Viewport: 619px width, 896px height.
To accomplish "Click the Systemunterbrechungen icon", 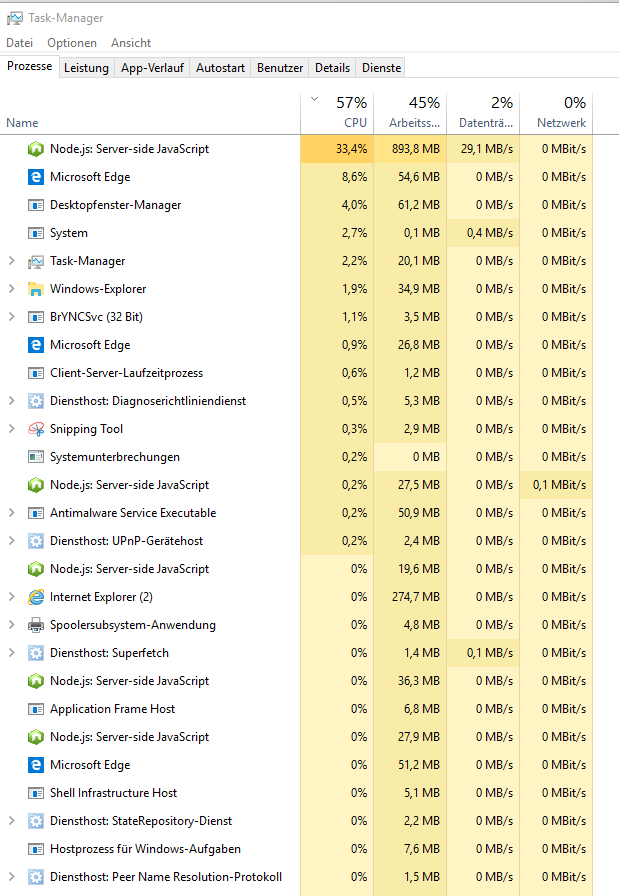I will (35, 457).
